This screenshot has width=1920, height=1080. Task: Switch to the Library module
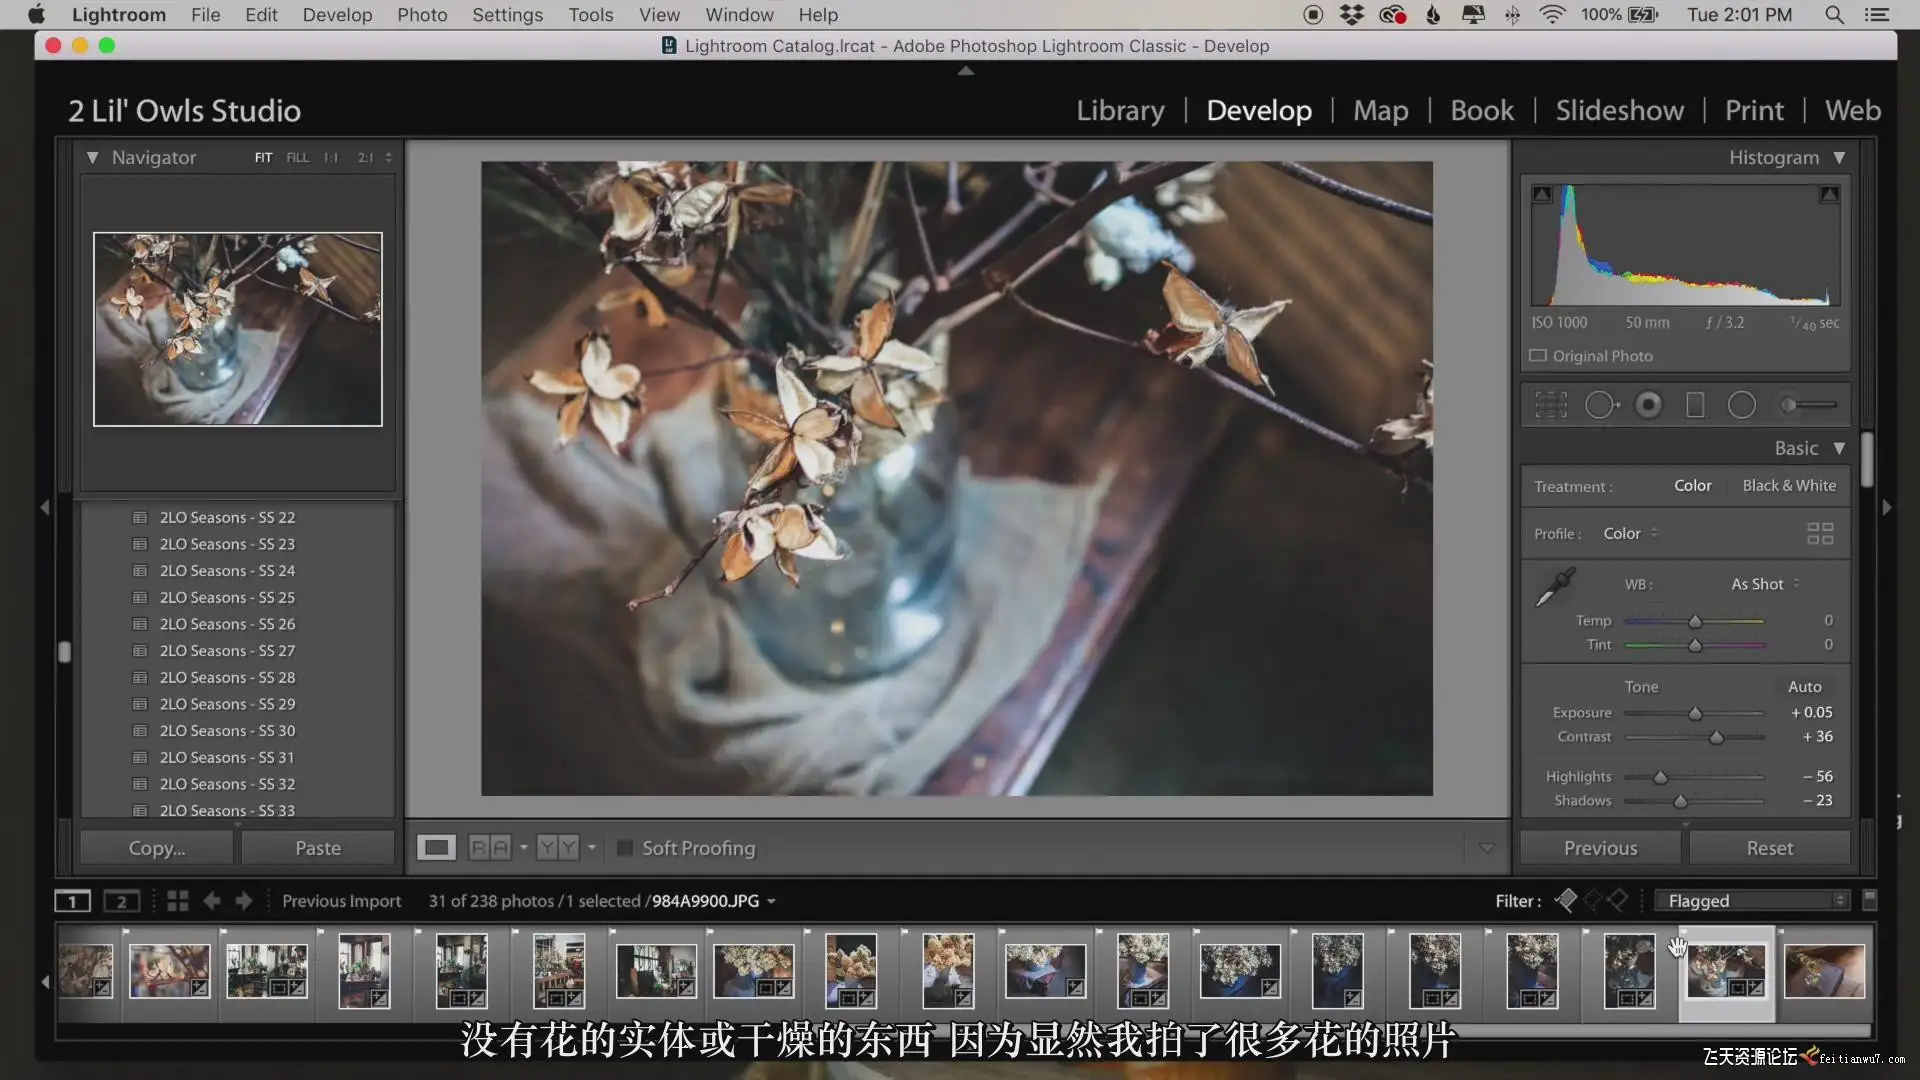coord(1120,110)
